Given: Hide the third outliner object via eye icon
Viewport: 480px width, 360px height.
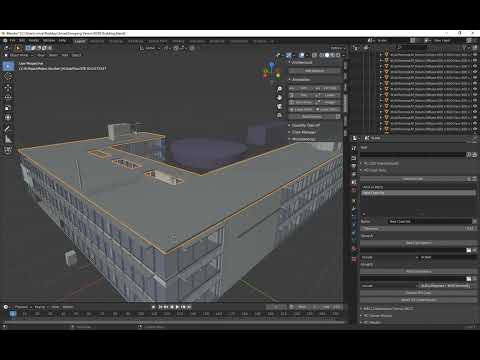Looking at the screenshot, I should pos(475,66).
